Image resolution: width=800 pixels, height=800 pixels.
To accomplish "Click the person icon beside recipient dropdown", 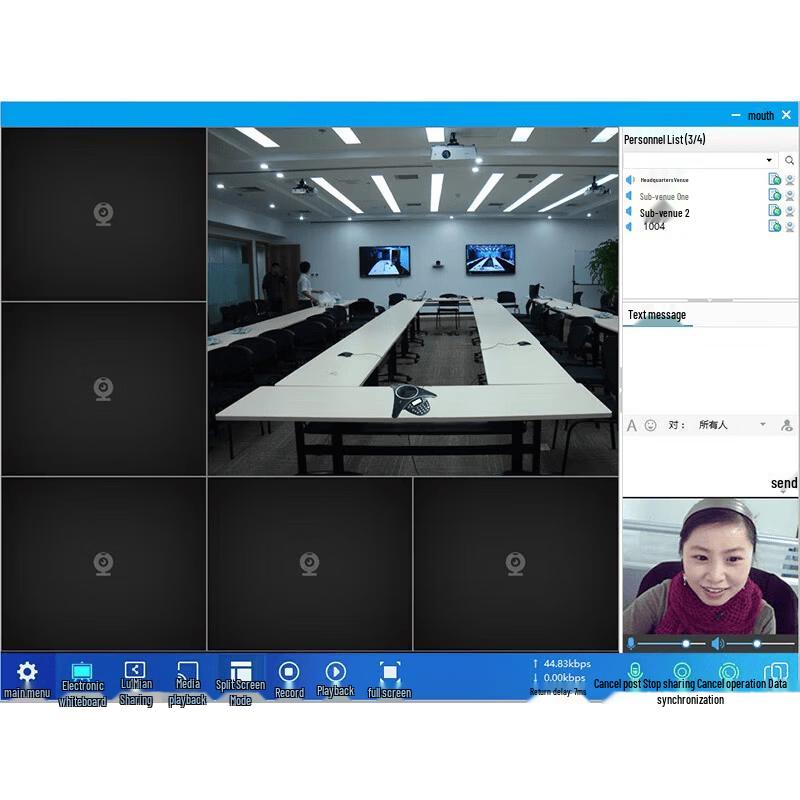I will point(787,426).
